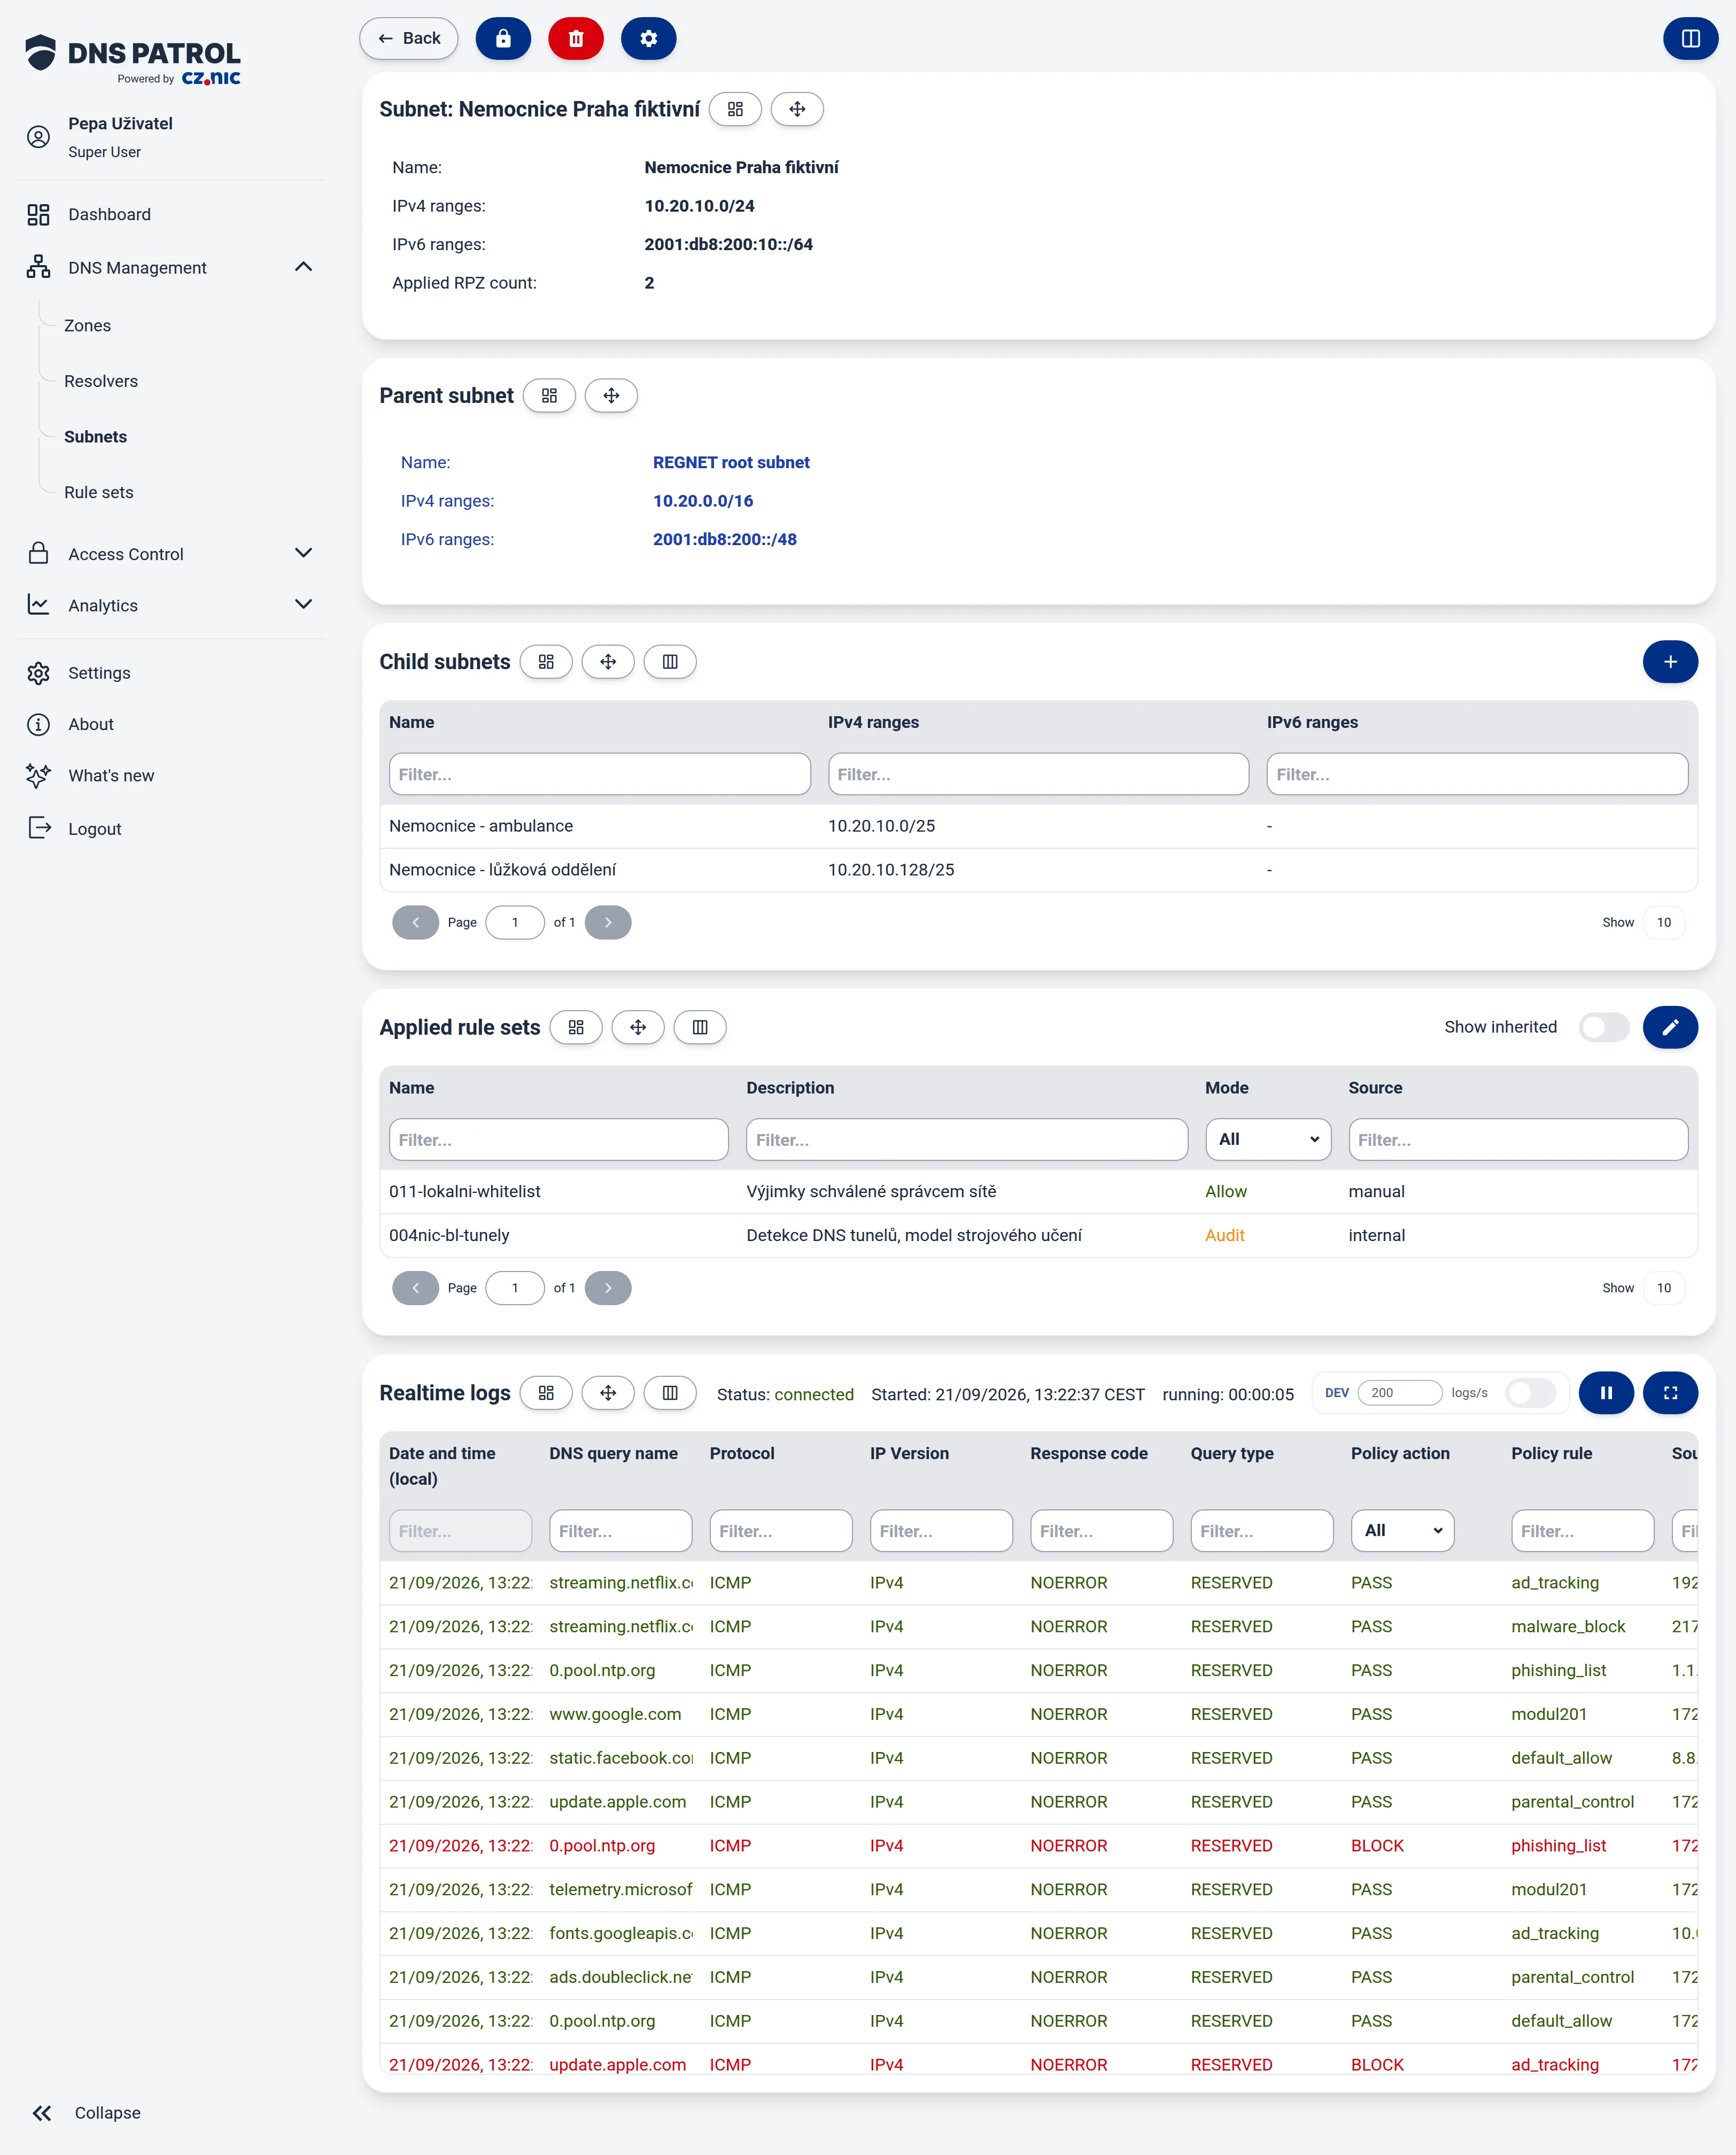
Task: Expand realtime logs to fullscreen
Action: (x=1670, y=1393)
